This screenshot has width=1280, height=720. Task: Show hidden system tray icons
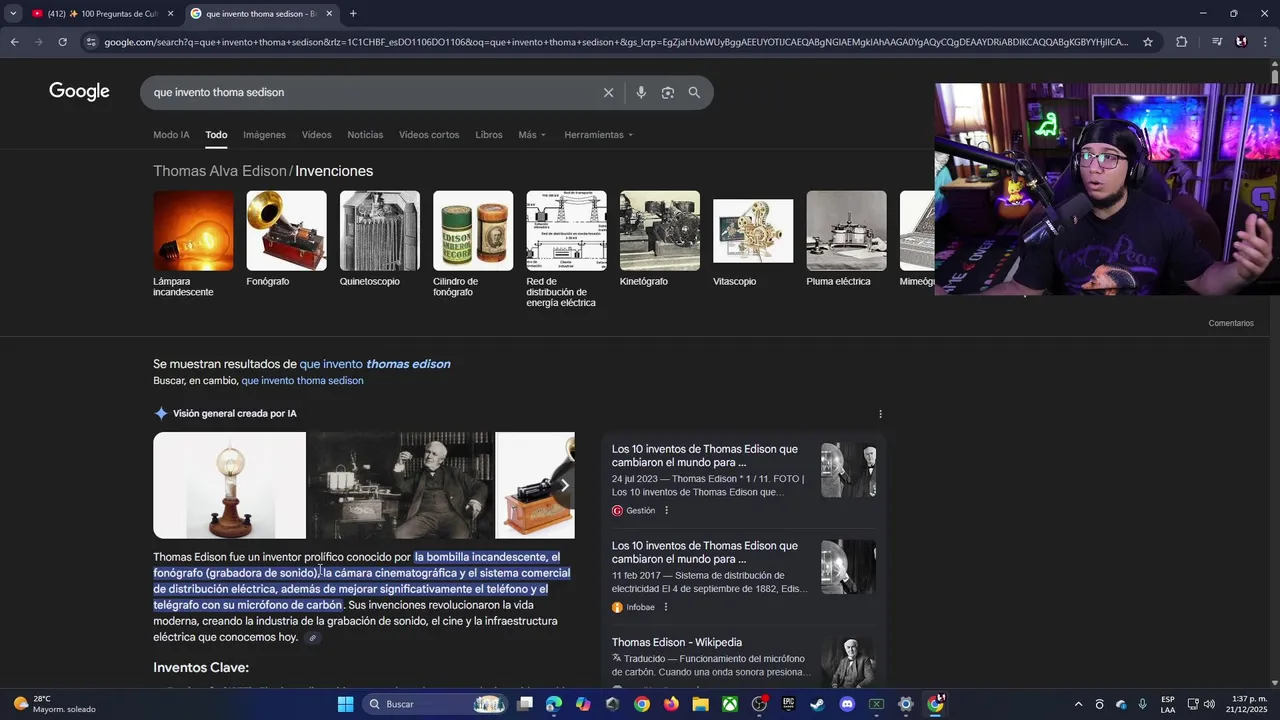coord(1078,704)
